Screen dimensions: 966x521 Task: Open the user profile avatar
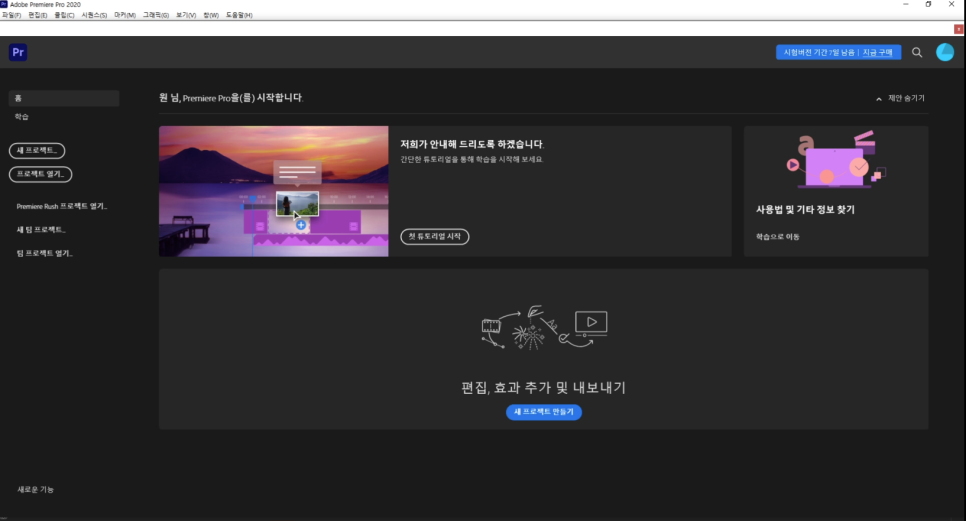pyautogui.click(x=944, y=52)
